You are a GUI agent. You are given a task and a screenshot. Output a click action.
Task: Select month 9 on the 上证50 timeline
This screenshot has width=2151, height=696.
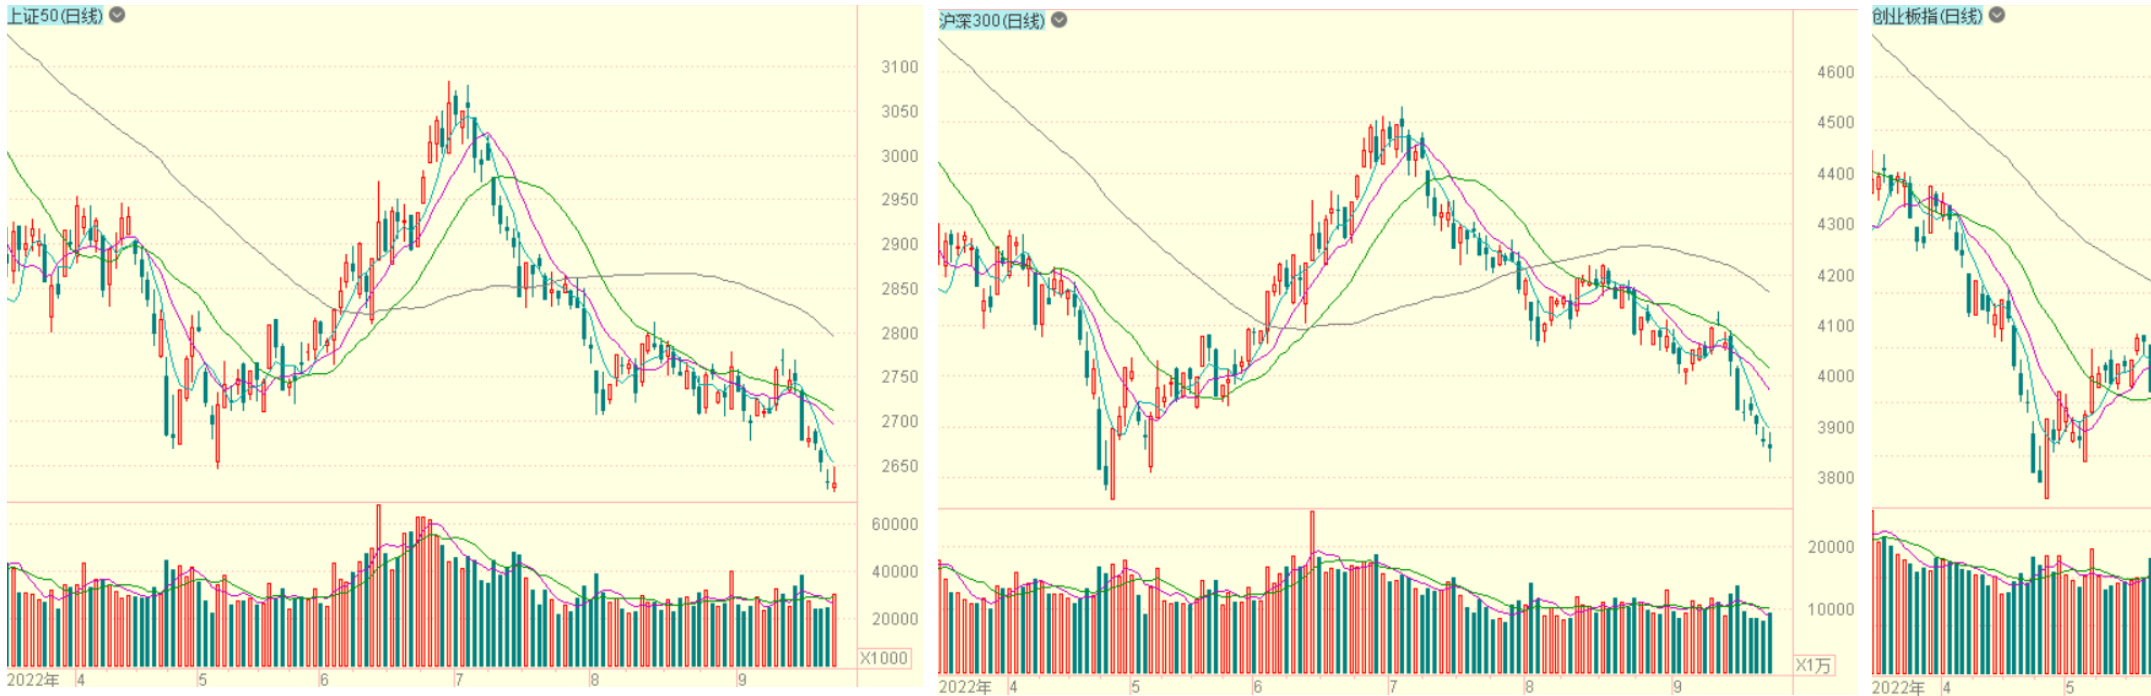[742, 680]
